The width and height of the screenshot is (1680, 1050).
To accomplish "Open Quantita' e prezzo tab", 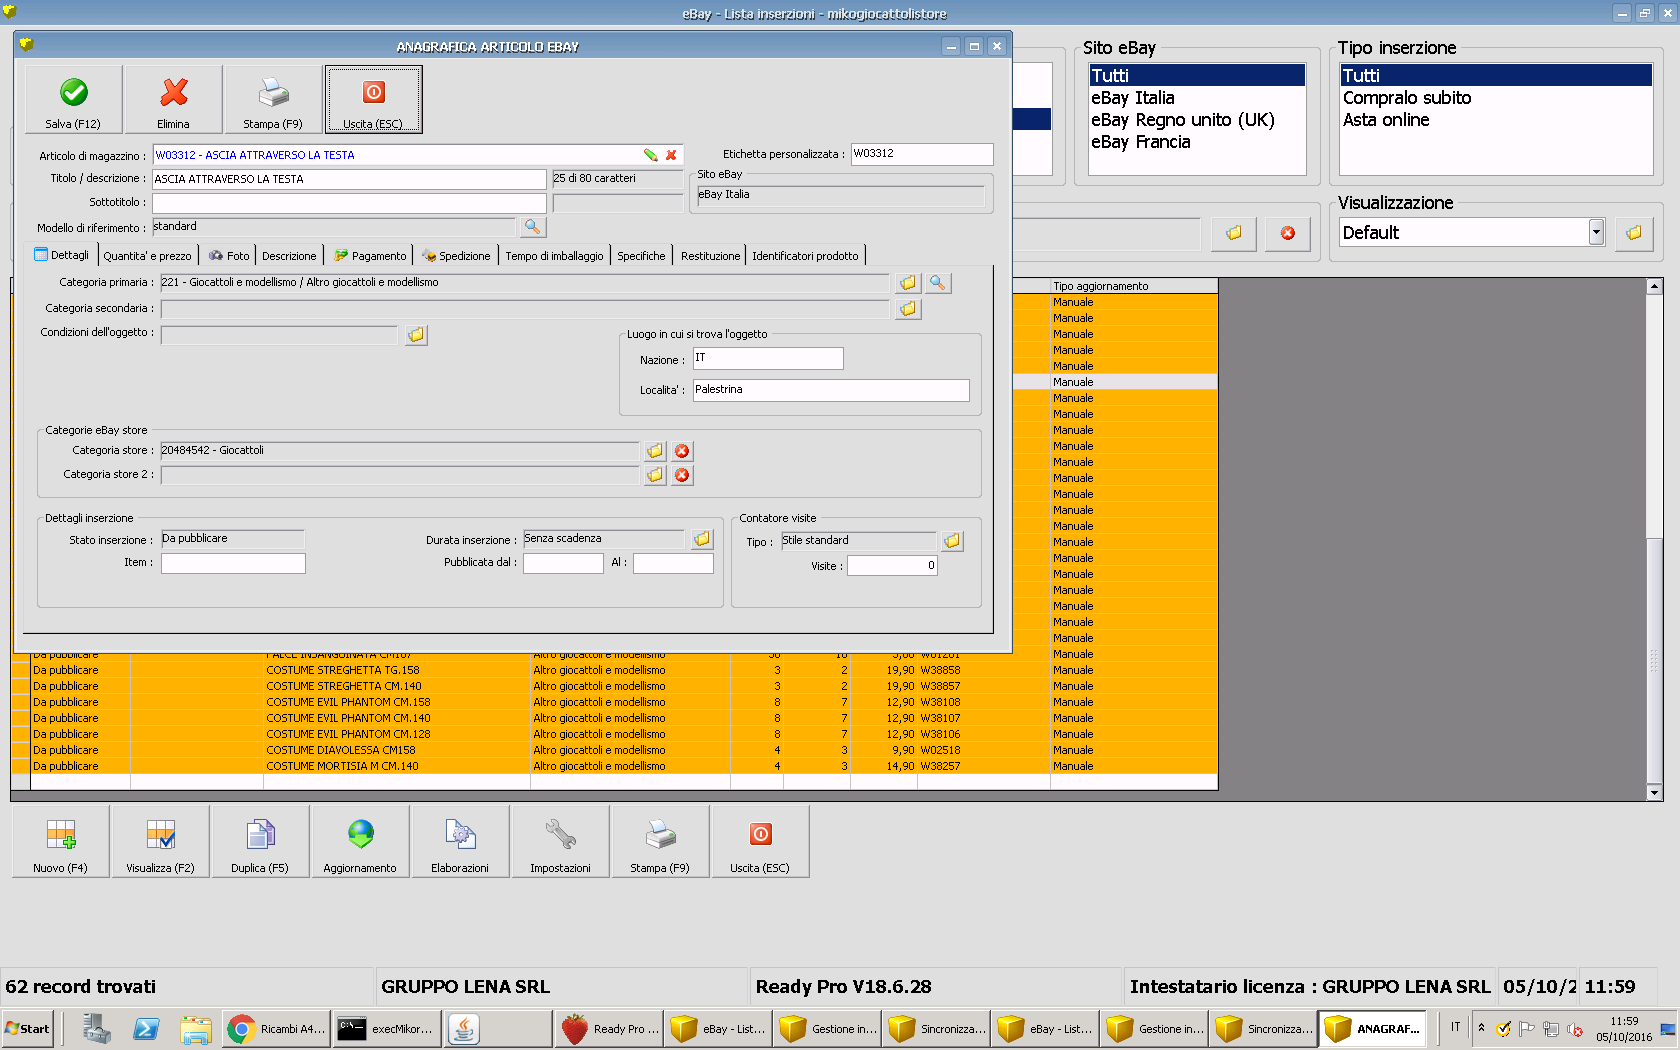I will pos(147,256).
